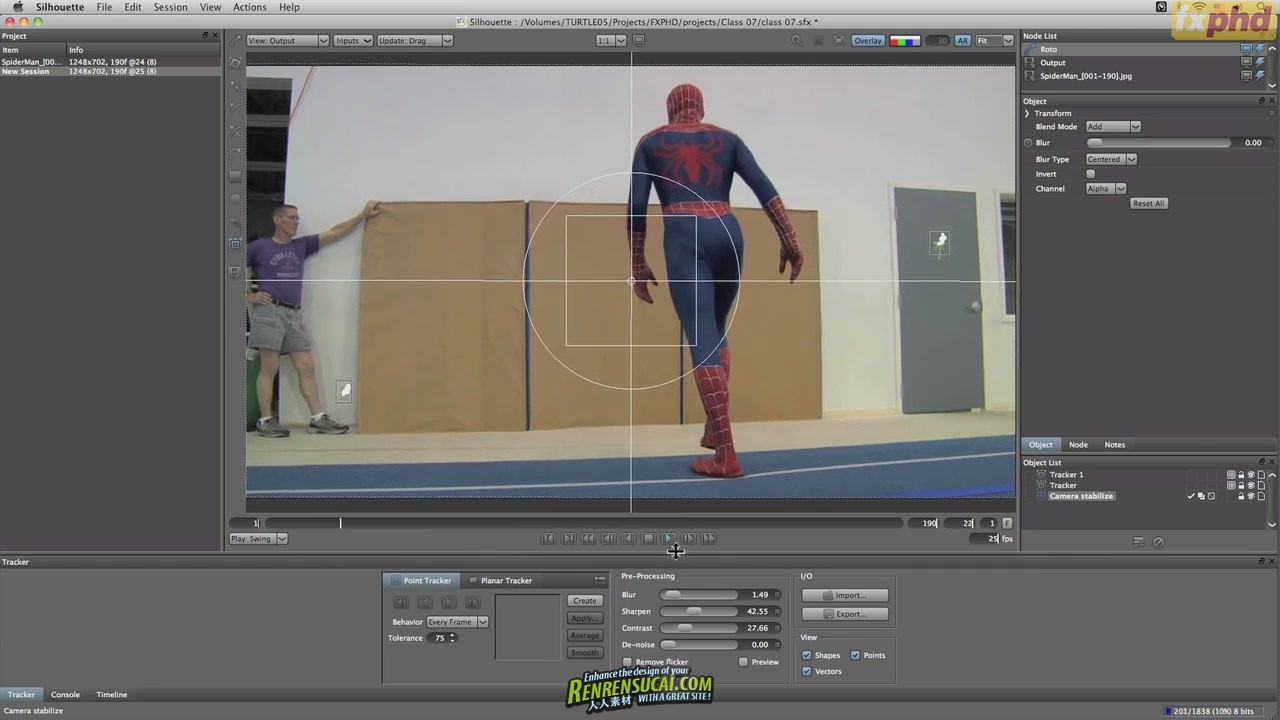Open the Channel Alpha dropdown
Viewport: 1280px width, 720px height.
(1106, 188)
